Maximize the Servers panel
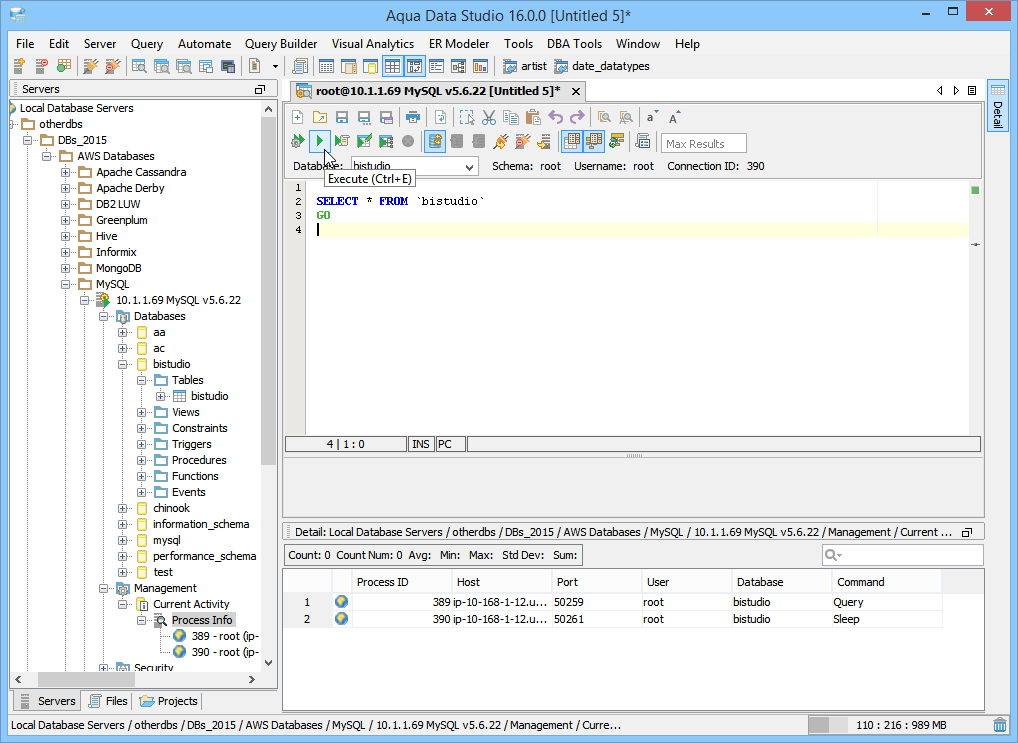 tap(260, 89)
